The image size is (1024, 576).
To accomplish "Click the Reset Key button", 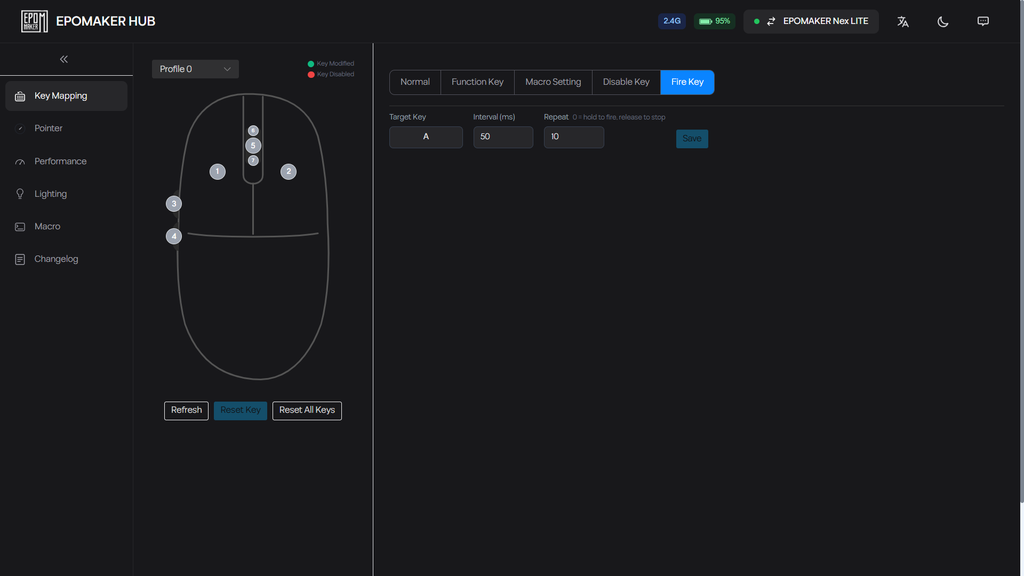I will pyautogui.click(x=240, y=410).
